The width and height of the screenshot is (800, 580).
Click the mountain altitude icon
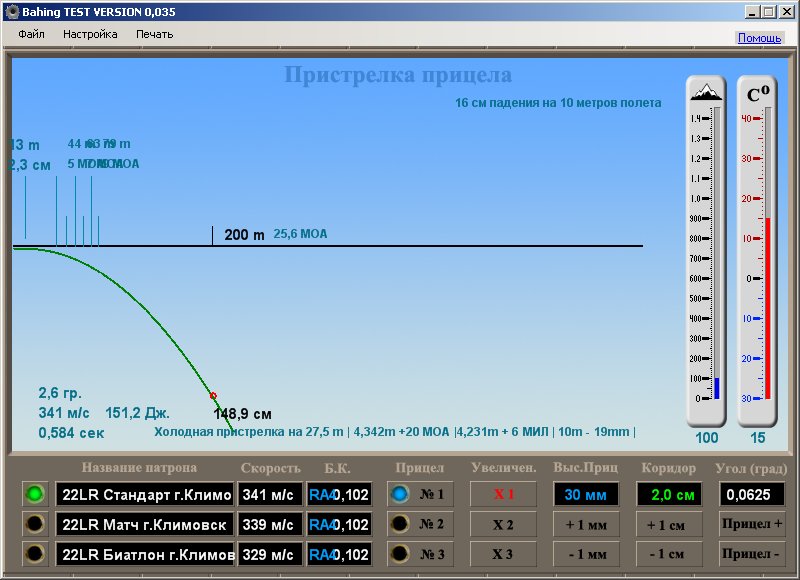706,93
